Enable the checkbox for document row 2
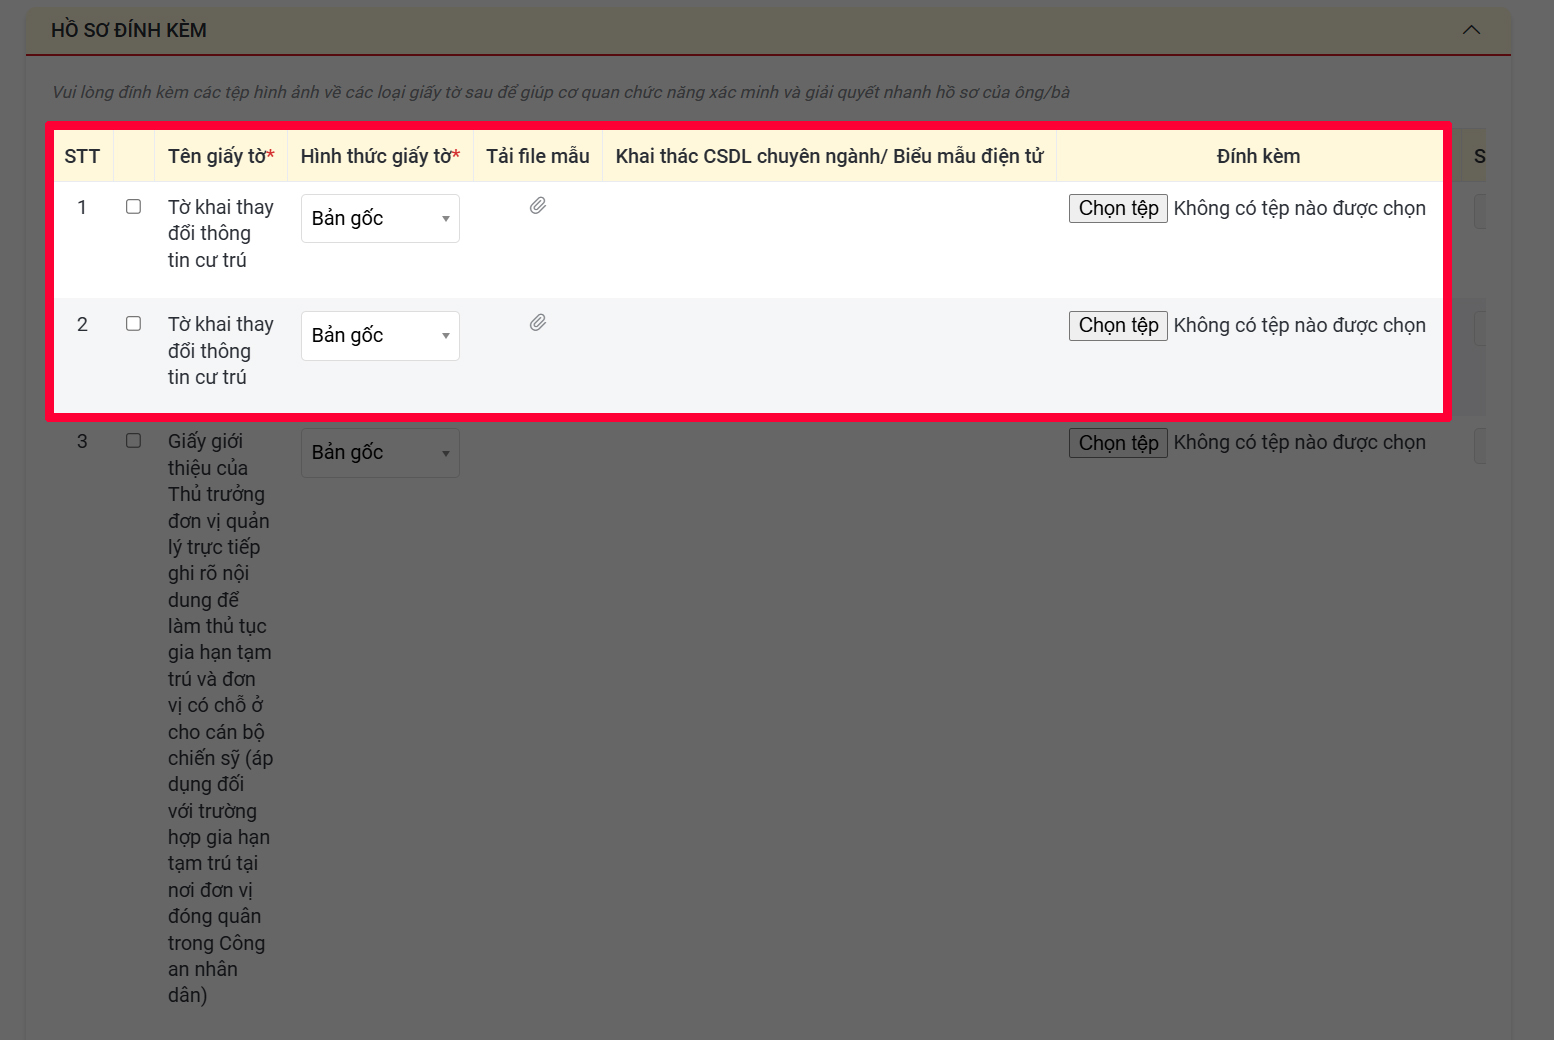The width and height of the screenshot is (1554, 1040). point(133,324)
